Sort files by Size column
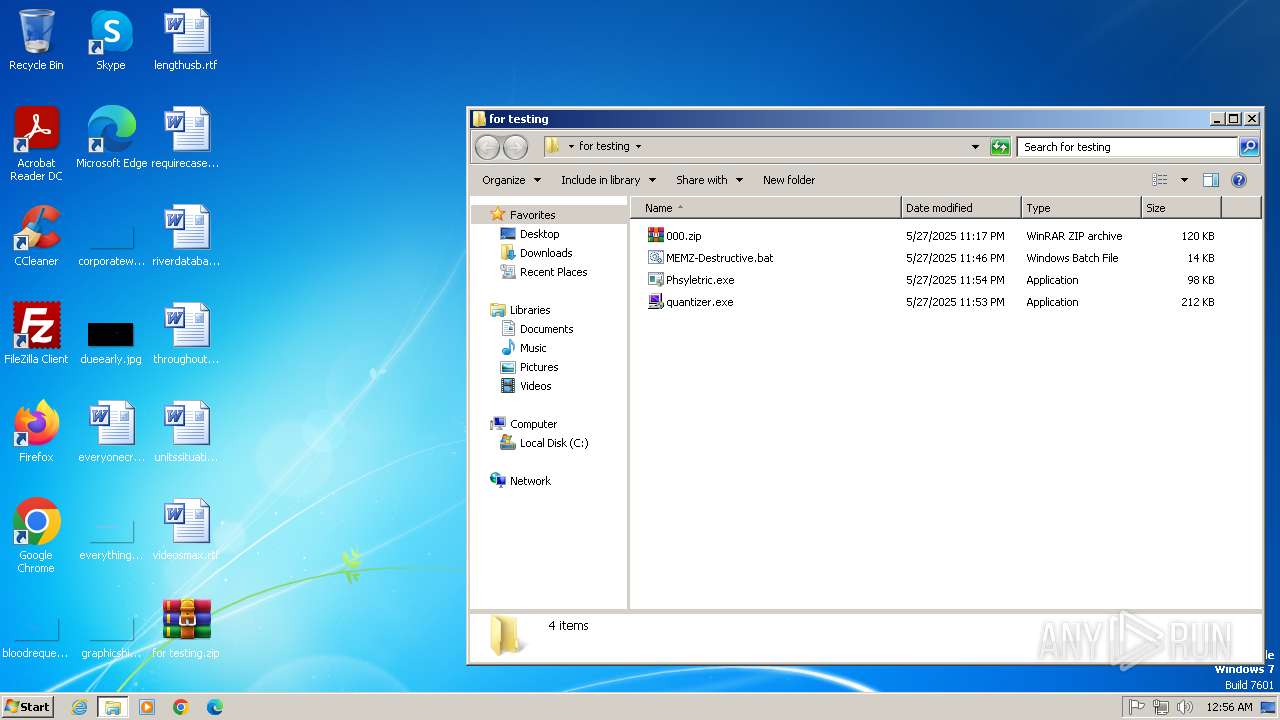Viewport: 1280px width, 720px height. 1181,208
